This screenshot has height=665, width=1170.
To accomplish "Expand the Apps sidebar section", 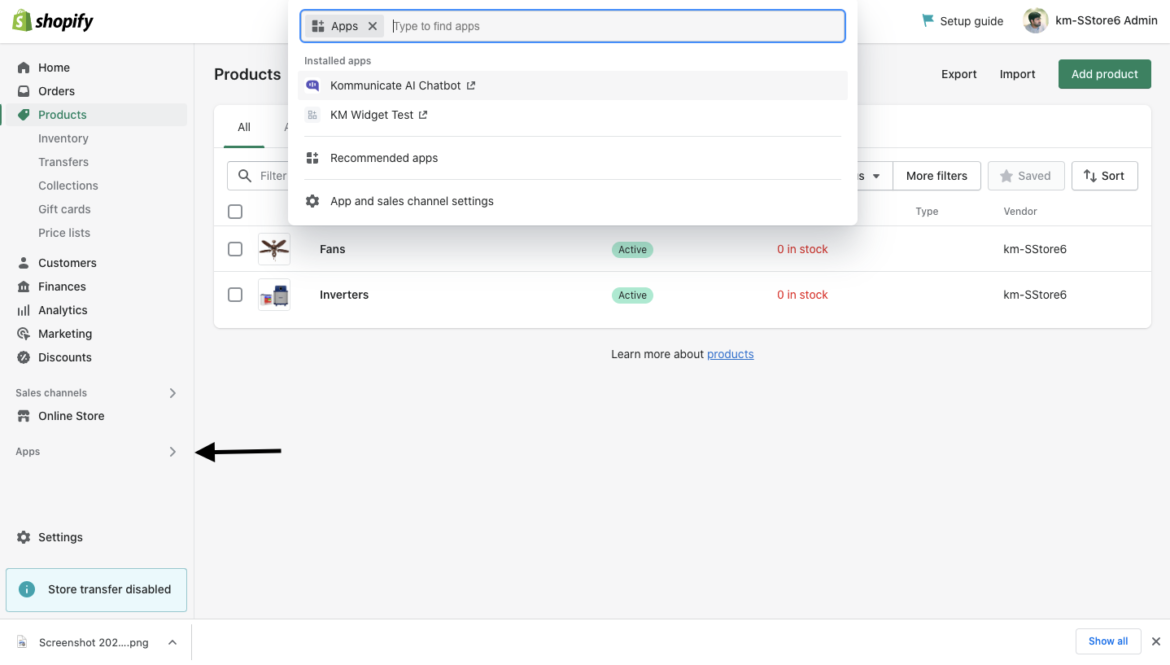I will 172,452.
